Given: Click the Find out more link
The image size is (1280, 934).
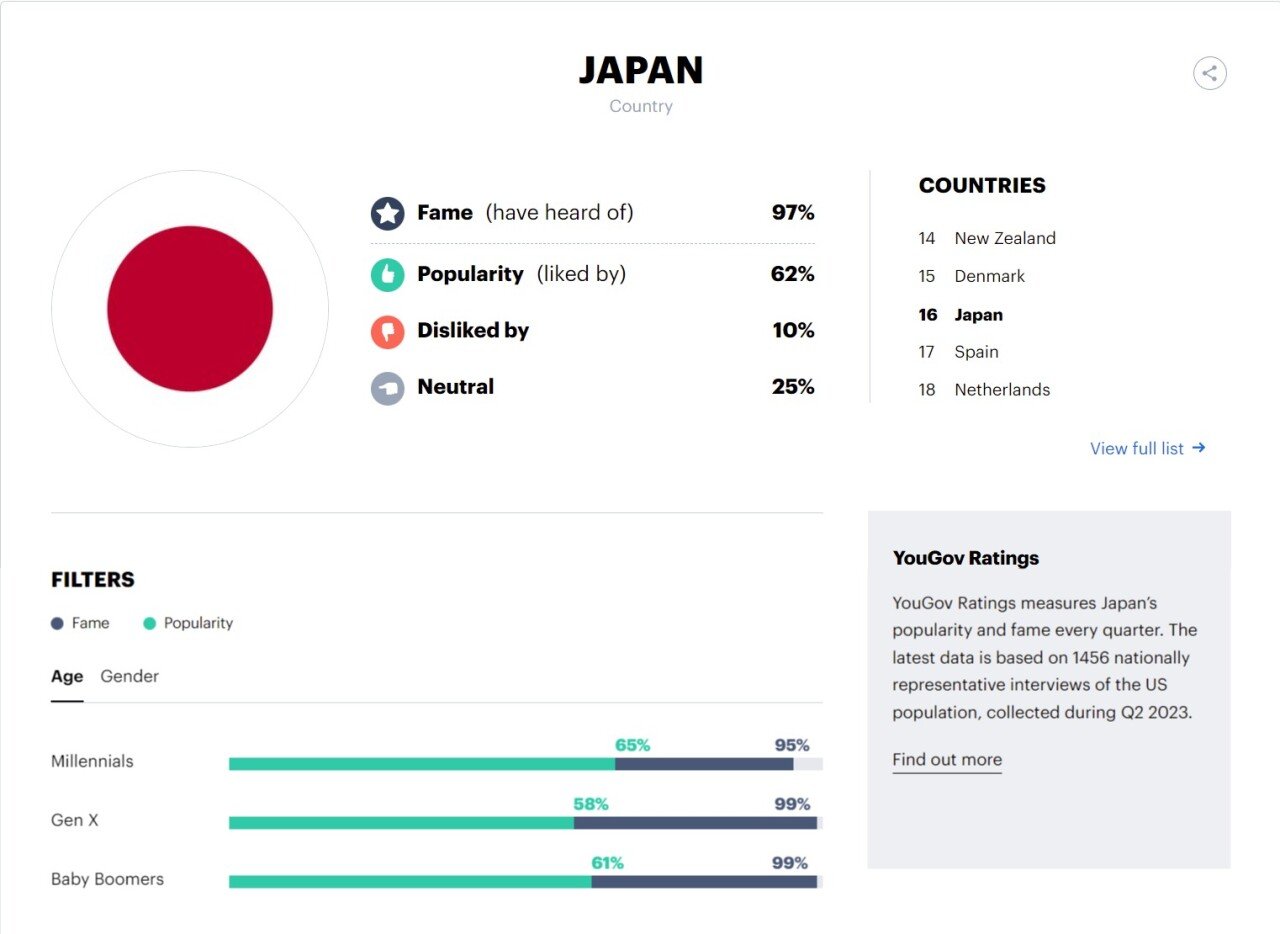Looking at the screenshot, I should (x=946, y=760).
